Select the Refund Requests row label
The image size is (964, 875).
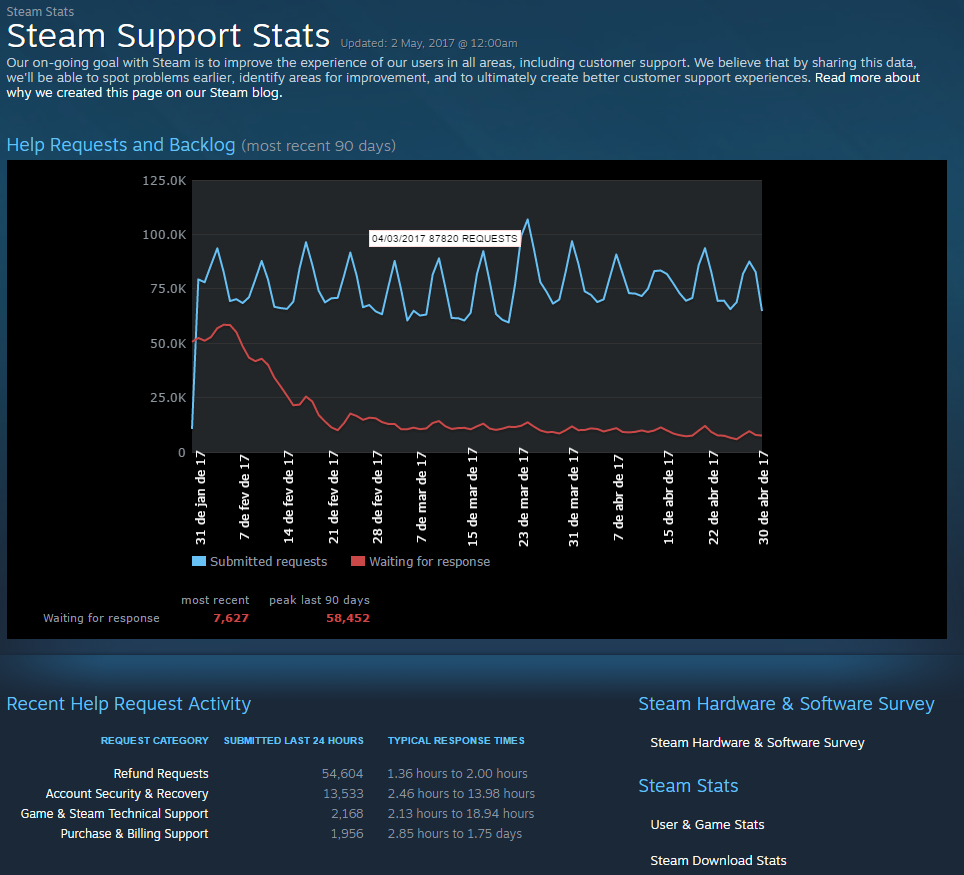[x=161, y=774]
